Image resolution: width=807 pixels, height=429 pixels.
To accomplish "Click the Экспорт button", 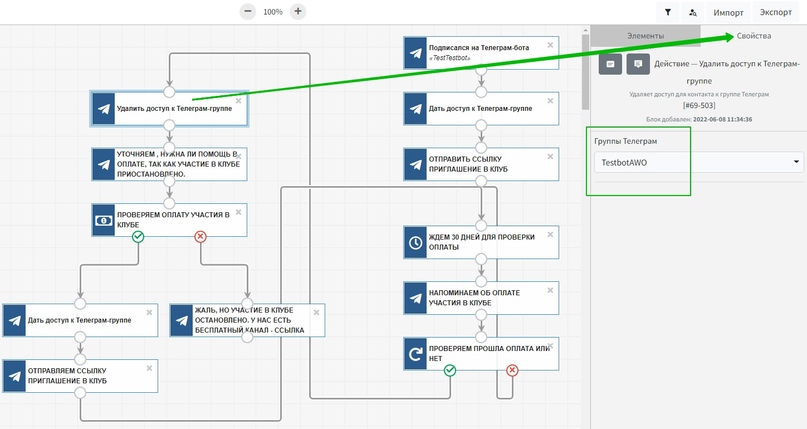I will pyautogui.click(x=775, y=12).
